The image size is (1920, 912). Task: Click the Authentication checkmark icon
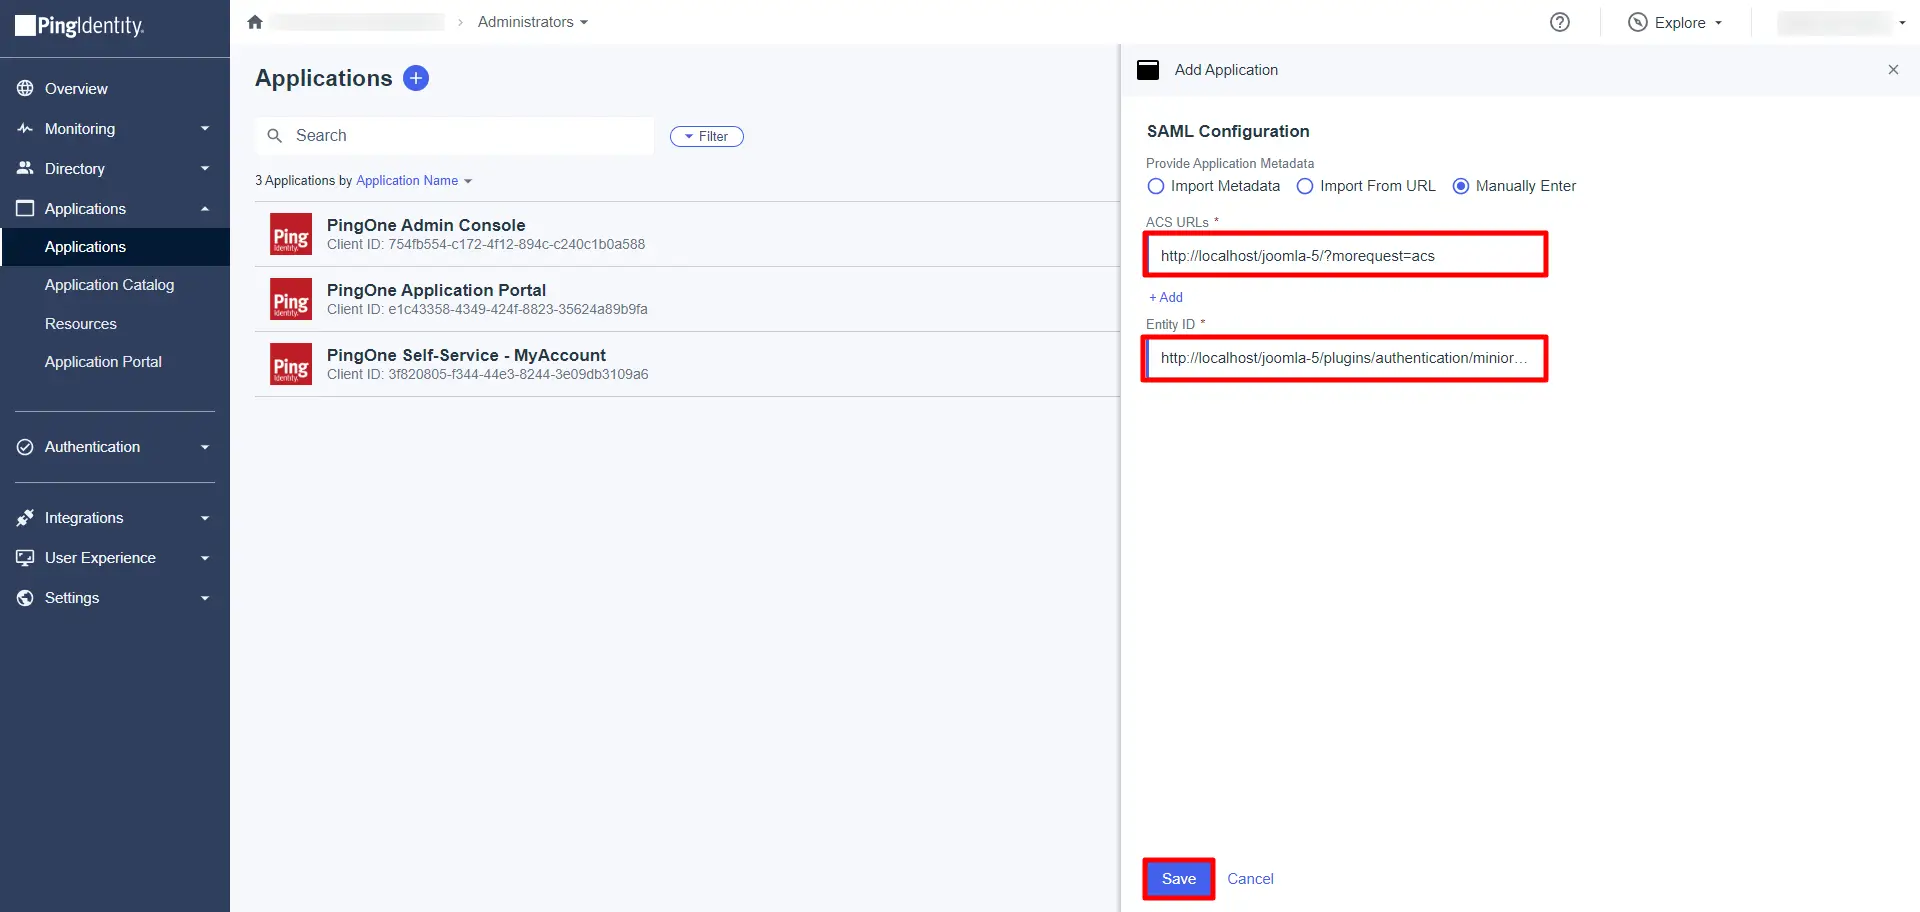25,447
